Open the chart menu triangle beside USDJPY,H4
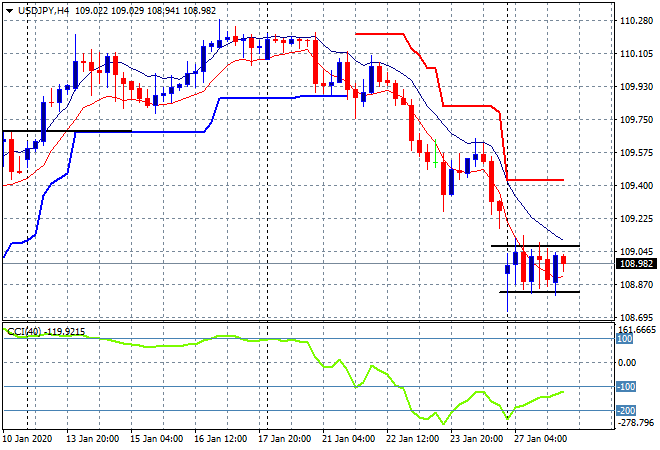The height and width of the screenshot is (450, 660). click(x=9, y=11)
